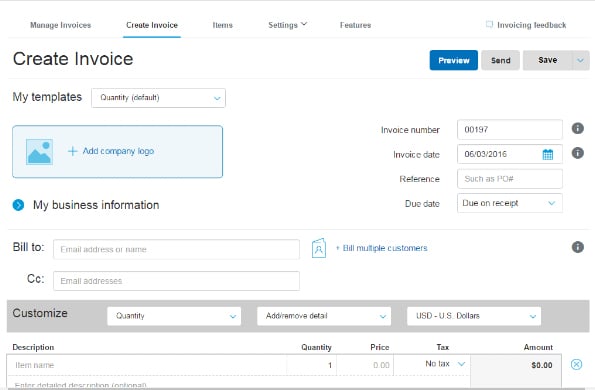The height and width of the screenshot is (390, 595).
Task: Click Bill multiple customers link
Action: coord(382,248)
